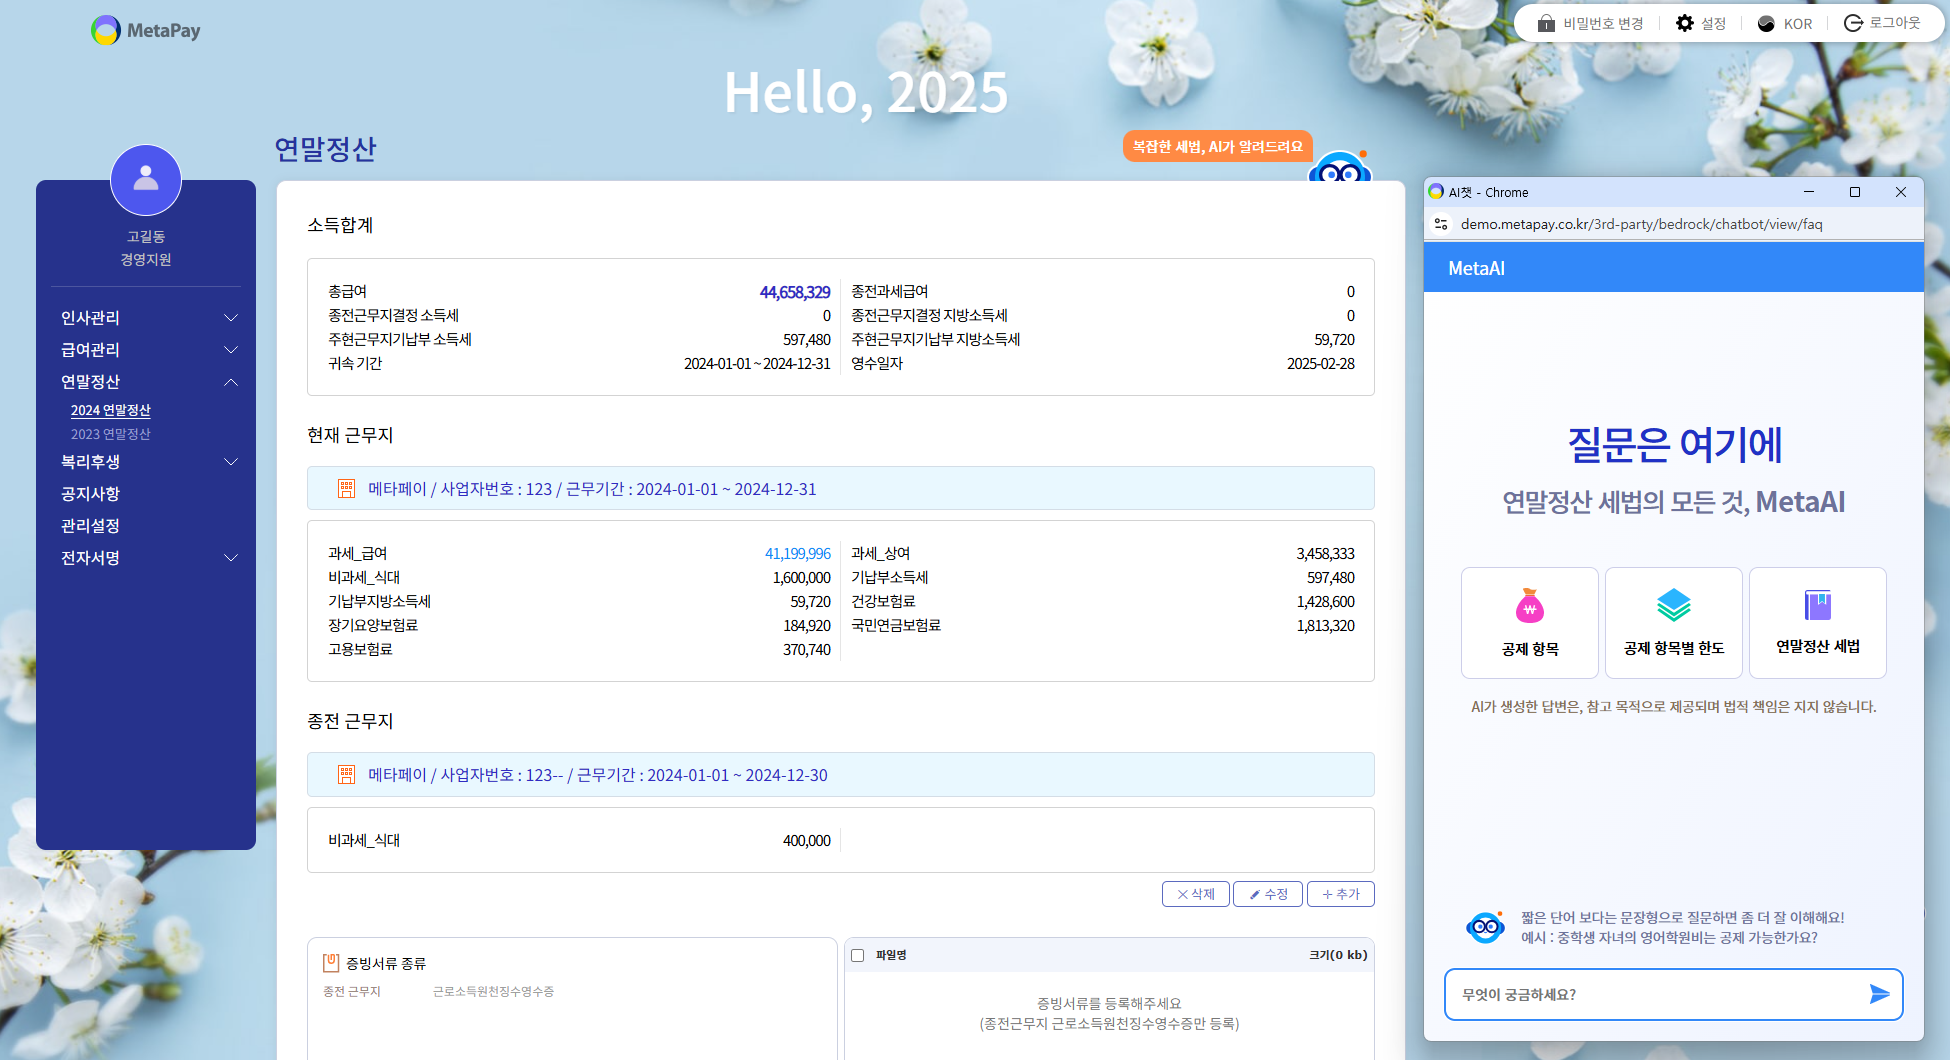Viewport: 1950px width, 1060px height.
Task: Close the AI챗 Chrome window
Action: [x=1901, y=192]
